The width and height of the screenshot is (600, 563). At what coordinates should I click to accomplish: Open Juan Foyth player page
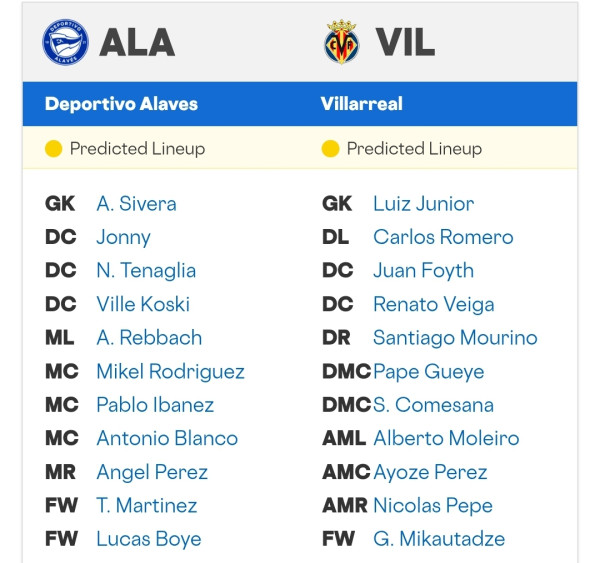point(424,271)
